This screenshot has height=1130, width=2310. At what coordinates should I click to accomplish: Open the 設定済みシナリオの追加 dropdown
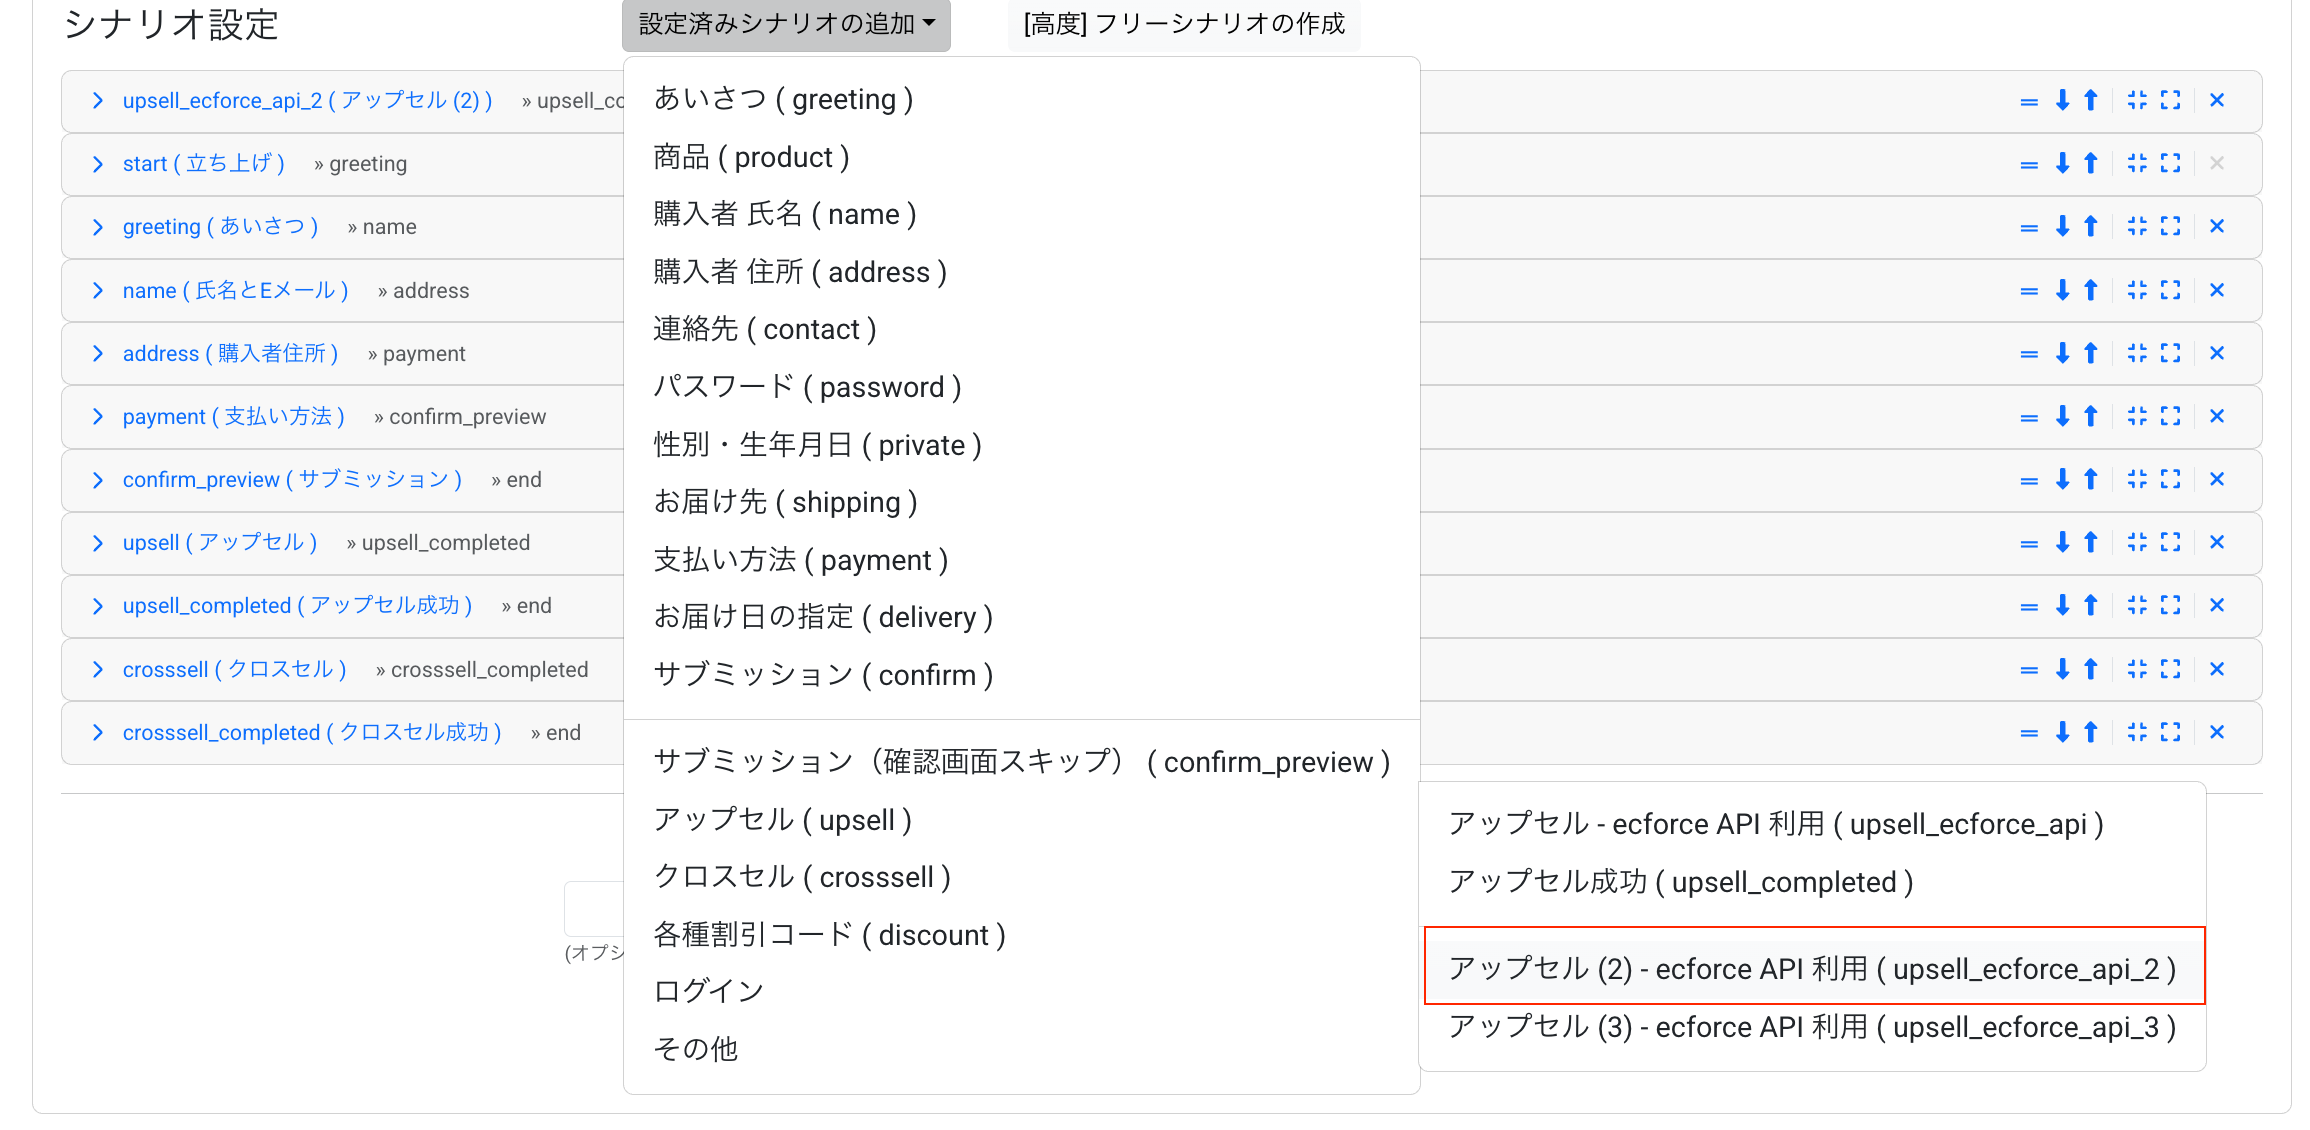tap(786, 26)
